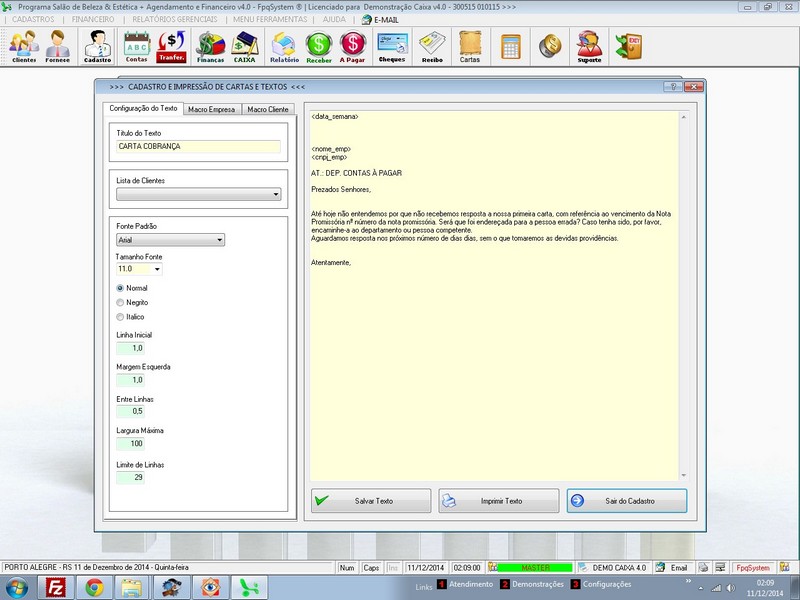The image size is (800, 600).
Task: Open the Fornece suppliers icon
Action: click(57, 46)
